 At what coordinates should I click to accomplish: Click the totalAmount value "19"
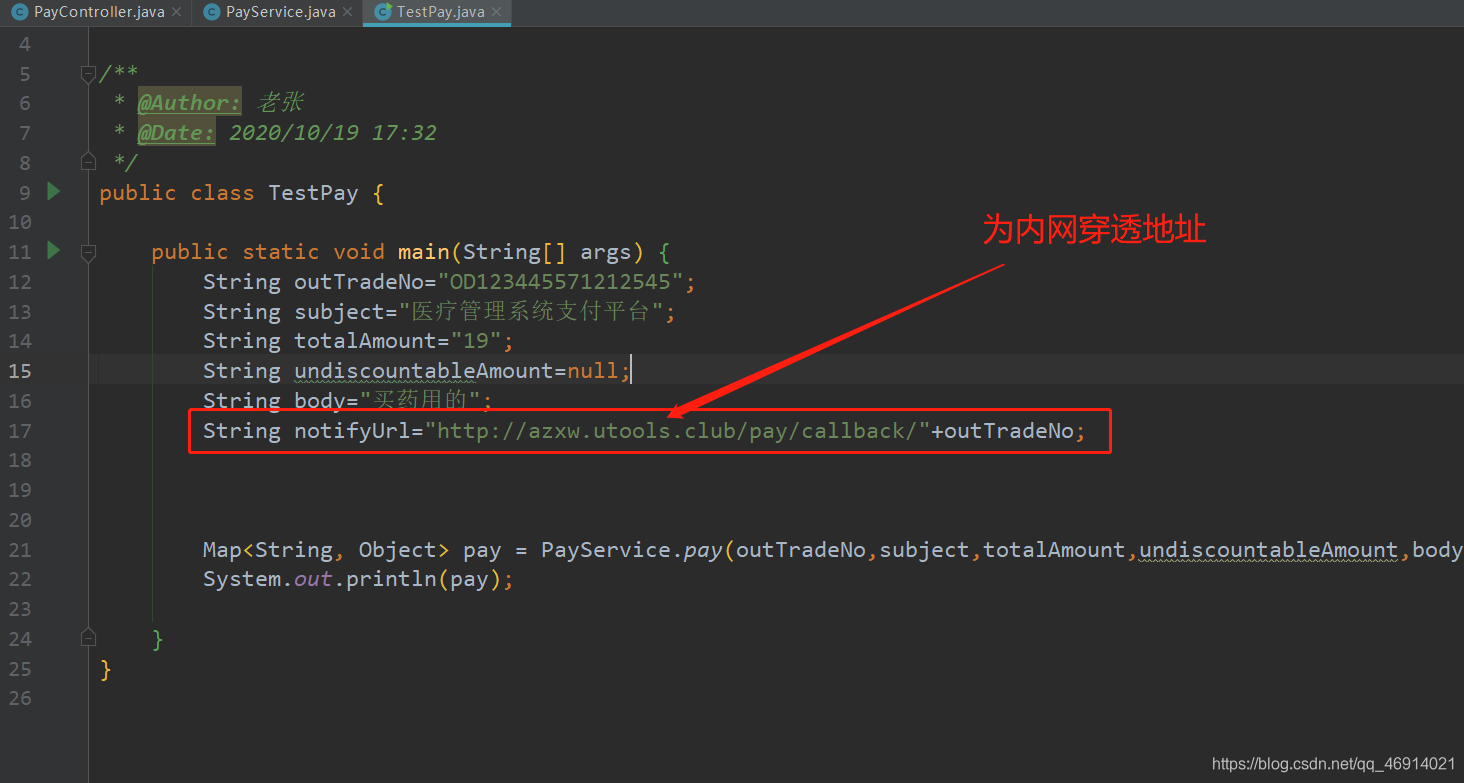[476, 341]
